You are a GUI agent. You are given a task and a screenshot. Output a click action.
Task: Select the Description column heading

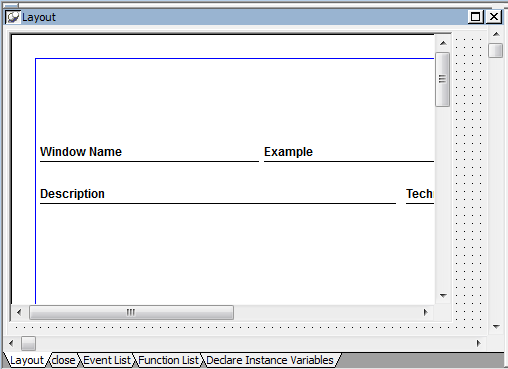tap(72, 194)
